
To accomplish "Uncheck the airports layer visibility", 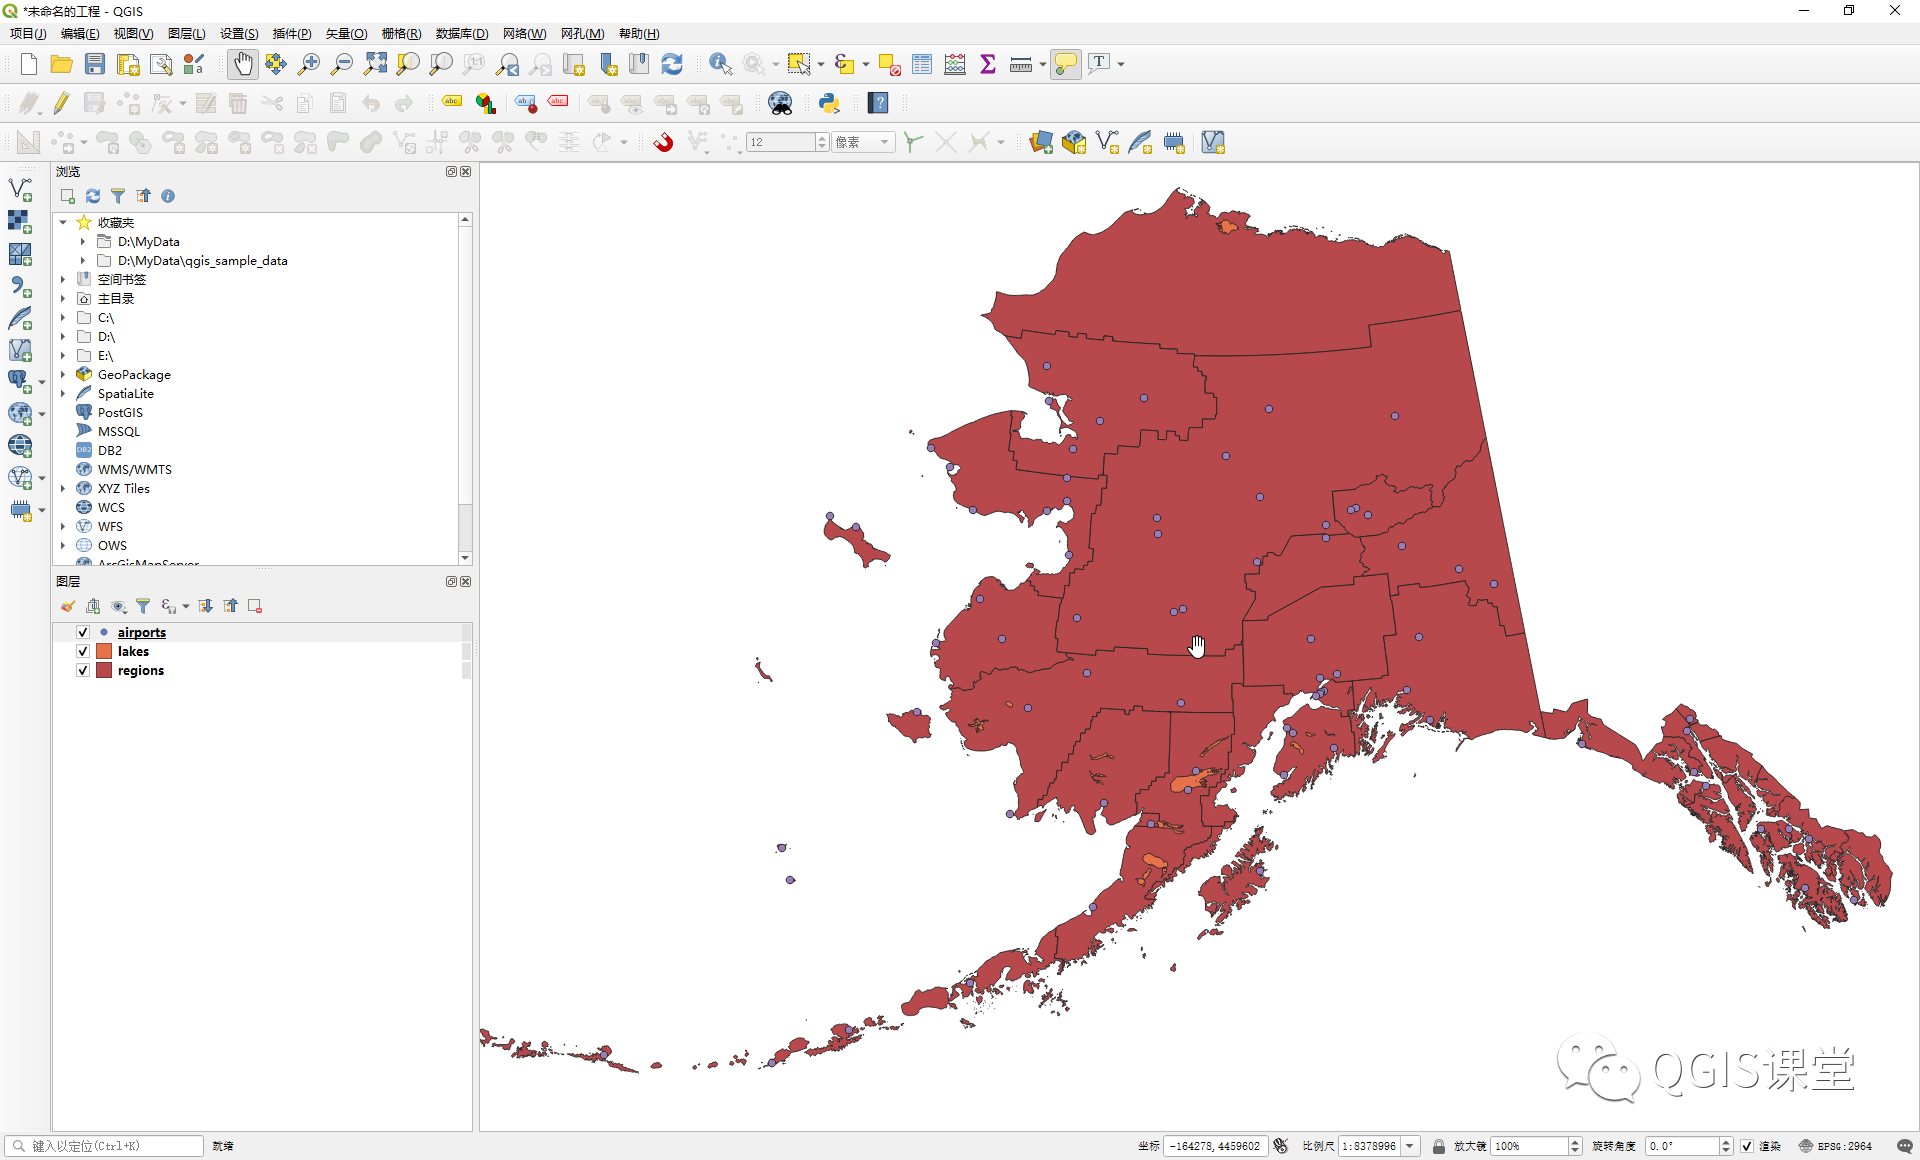I will click(x=83, y=632).
